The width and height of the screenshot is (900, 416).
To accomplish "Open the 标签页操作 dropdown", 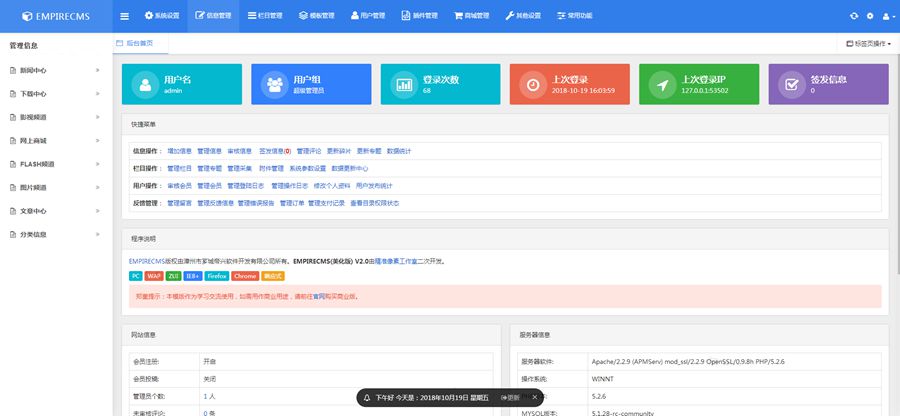I will [x=868, y=44].
